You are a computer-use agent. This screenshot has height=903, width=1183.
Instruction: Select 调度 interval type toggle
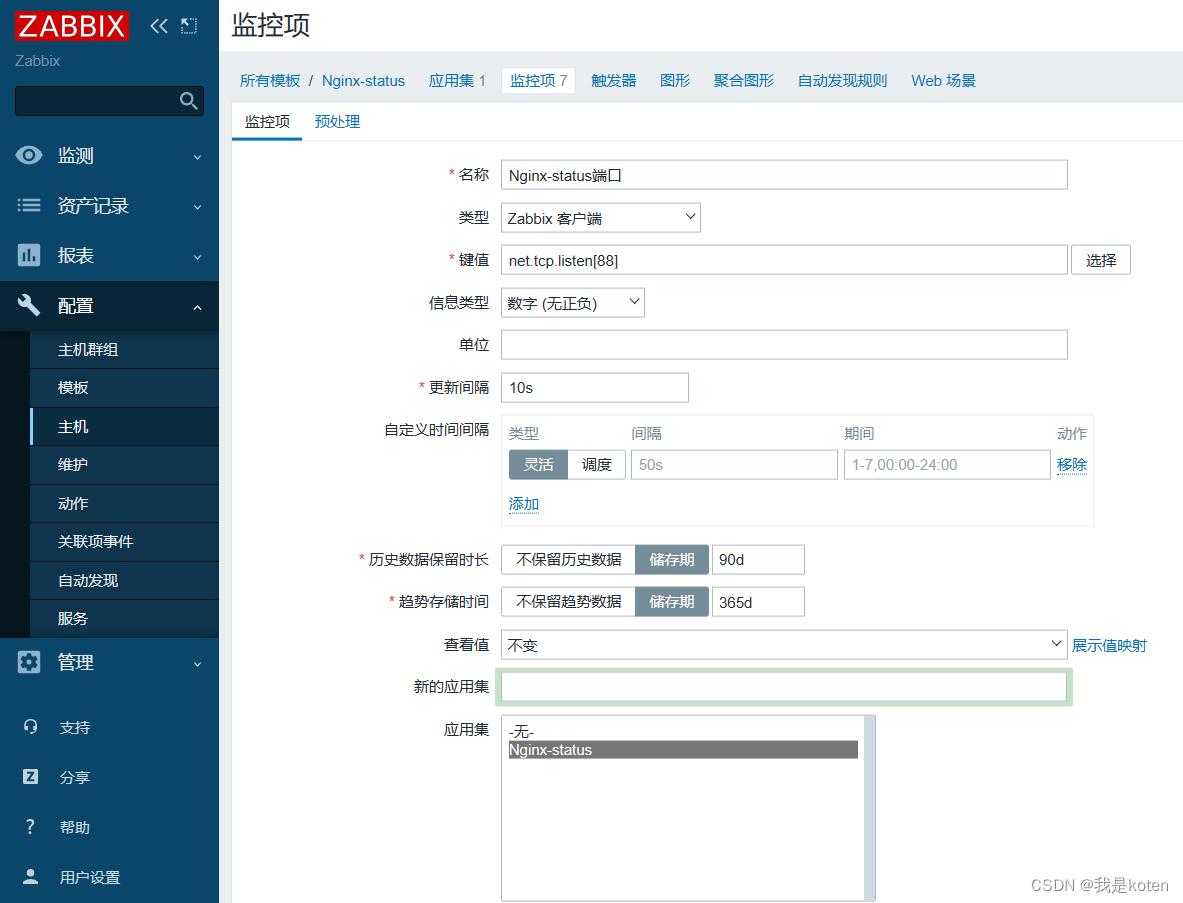pos(596,464)
